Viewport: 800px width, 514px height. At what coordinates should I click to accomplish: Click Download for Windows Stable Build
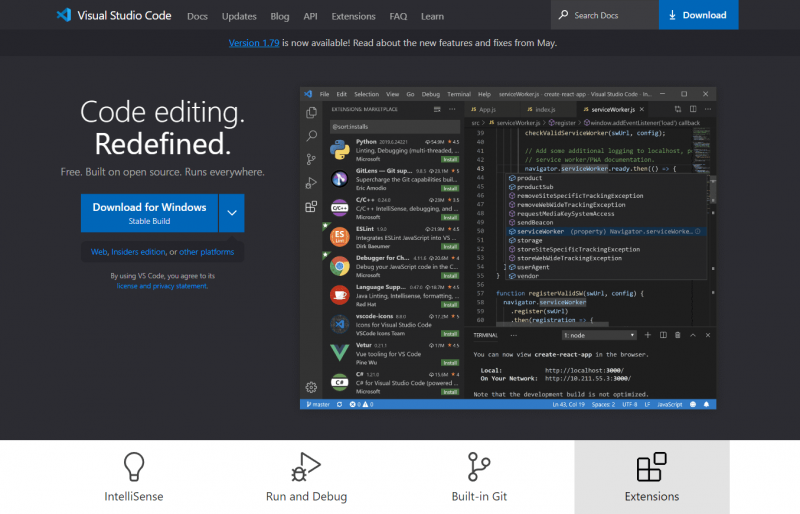[x=149, y=213]
